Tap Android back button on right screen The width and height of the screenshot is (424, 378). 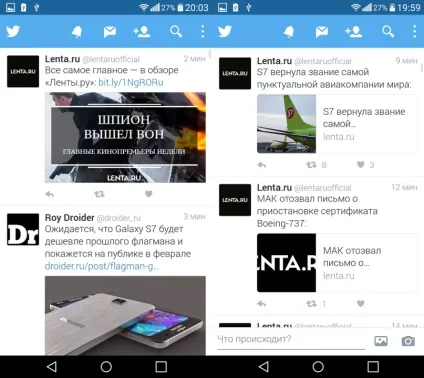[x=264, y=367]
